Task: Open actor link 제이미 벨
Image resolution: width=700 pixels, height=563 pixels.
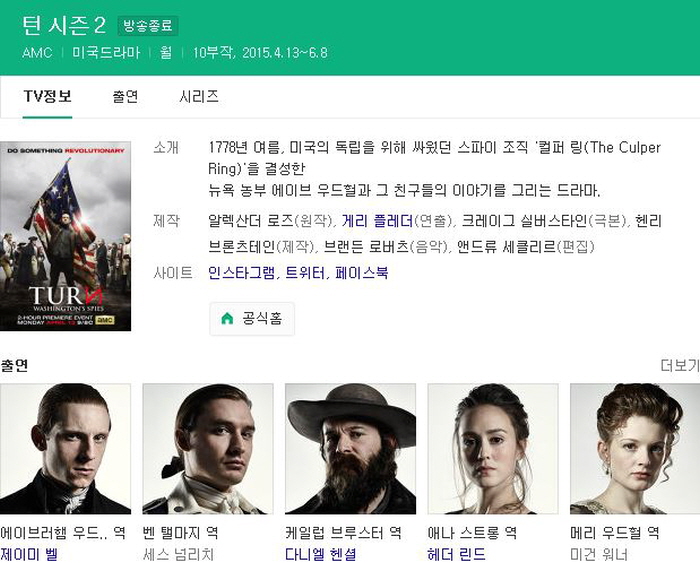Action: 29,555
